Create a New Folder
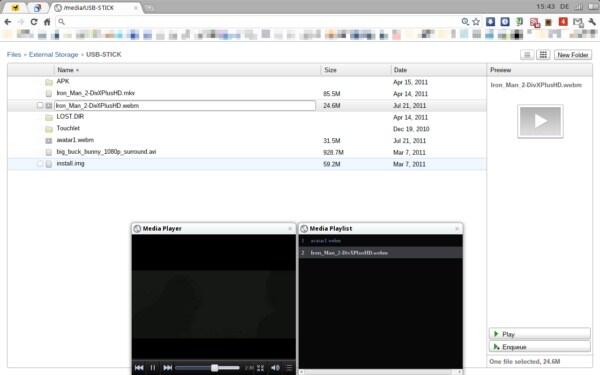The image size is (600, 375). [572, 55]
